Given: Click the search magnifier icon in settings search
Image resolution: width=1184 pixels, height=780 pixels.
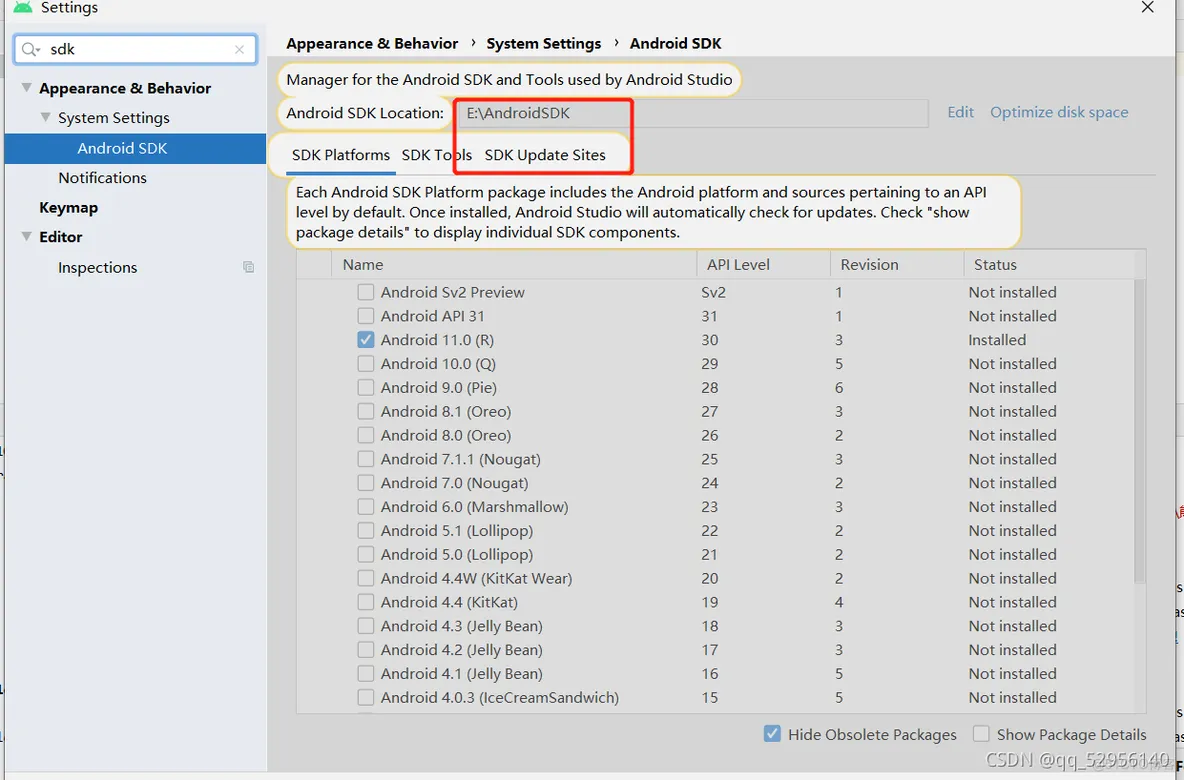Looking at the screenshot, I should click(x=30, y=50).
